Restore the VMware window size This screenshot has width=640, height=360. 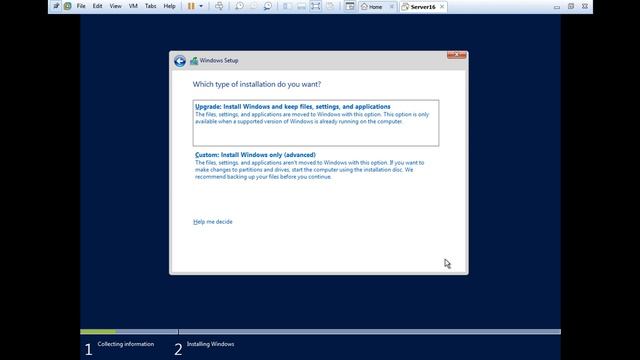[x=571, y=7]
